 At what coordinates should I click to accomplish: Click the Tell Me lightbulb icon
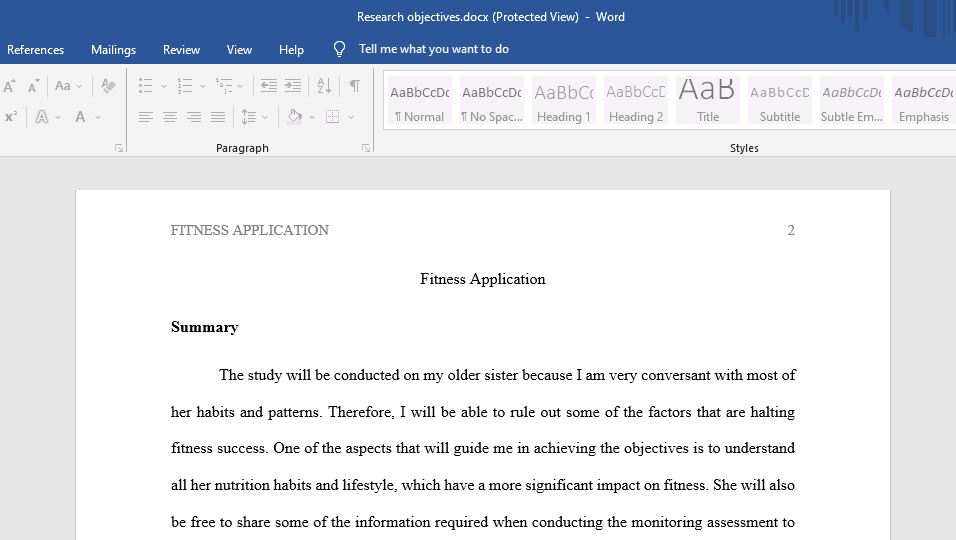pos(340,49)
